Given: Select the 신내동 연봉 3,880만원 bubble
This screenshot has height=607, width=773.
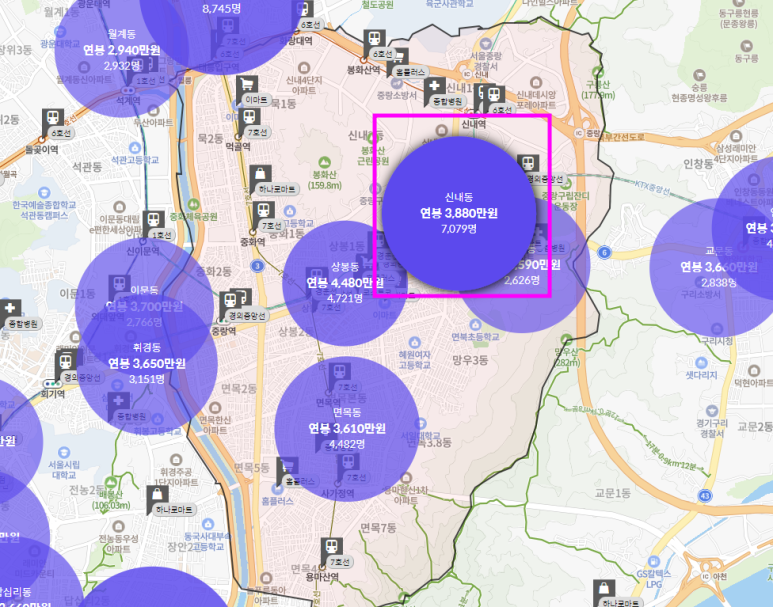Looking at the screenshot, I should 459,214.
